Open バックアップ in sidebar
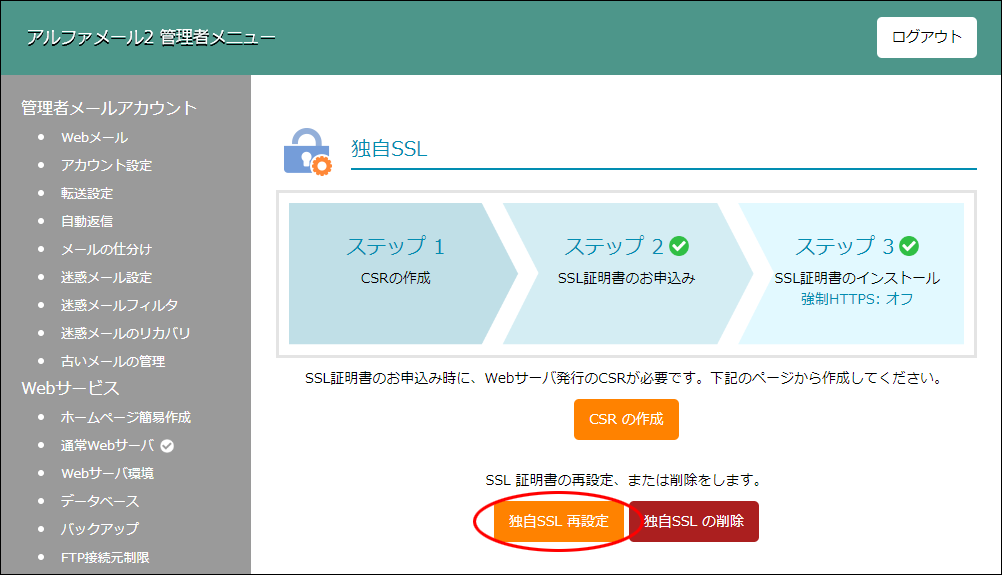This screenshot has width=1002, height=575. pos(100,529)
